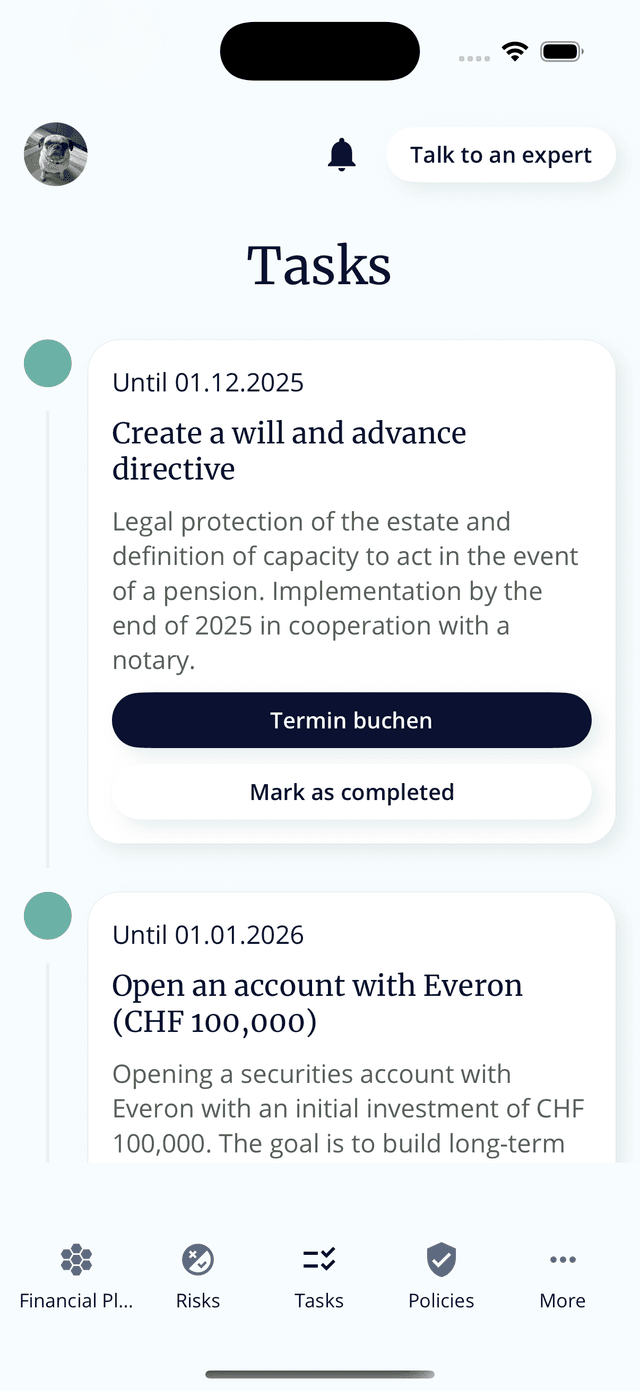Tap the Tasks checklist icon
Screen dimensions: 640x1391
[x=319, y=1259]
